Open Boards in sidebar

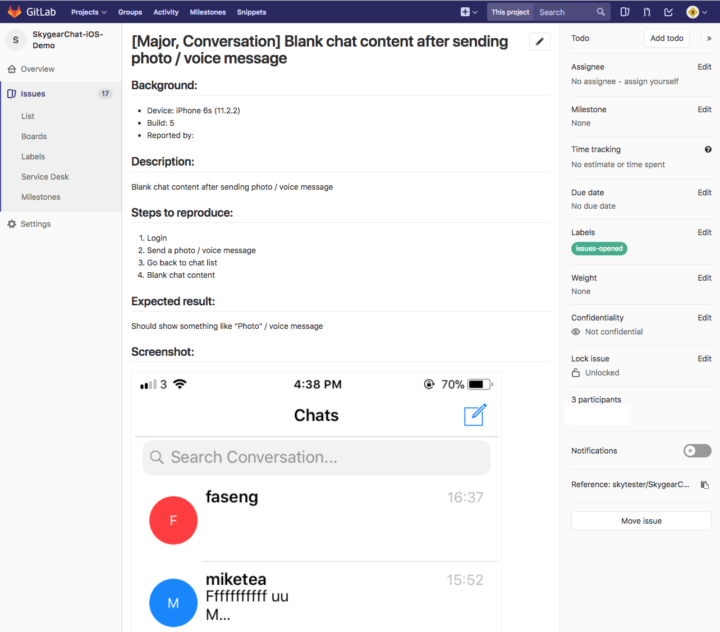pyautogui.click(x=34, y=136)
